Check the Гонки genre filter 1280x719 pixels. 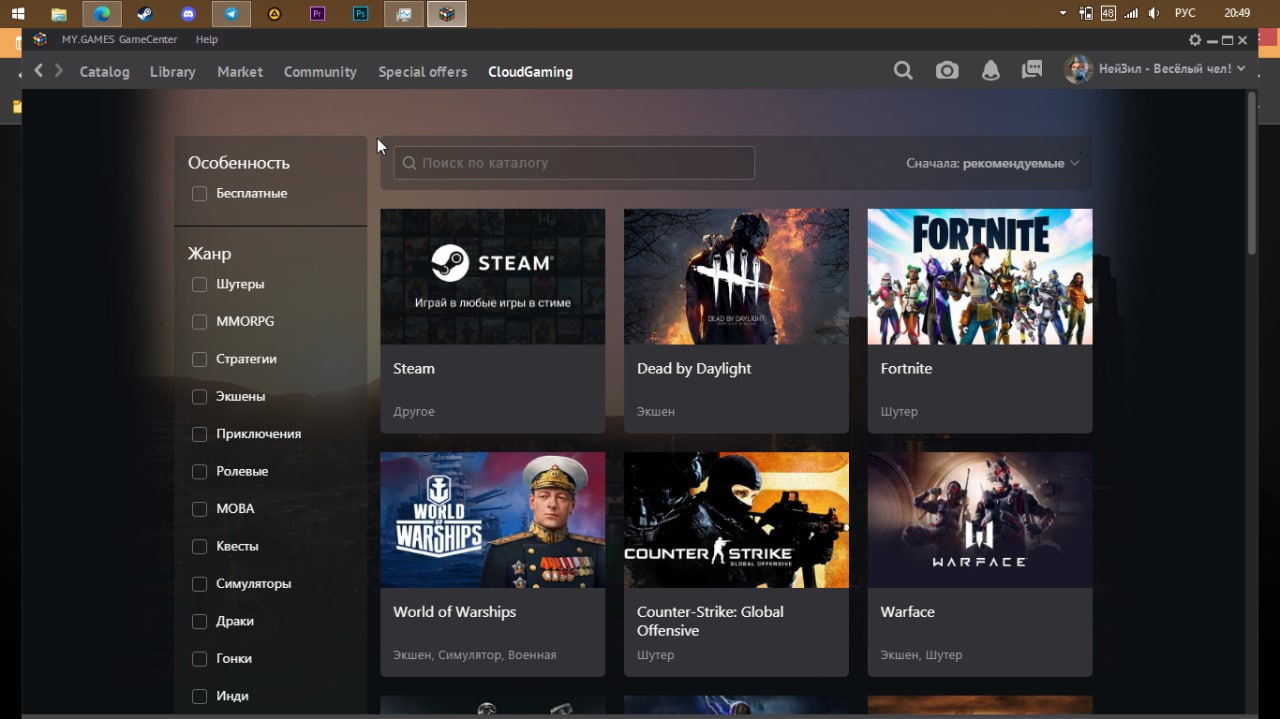[199, 659]
